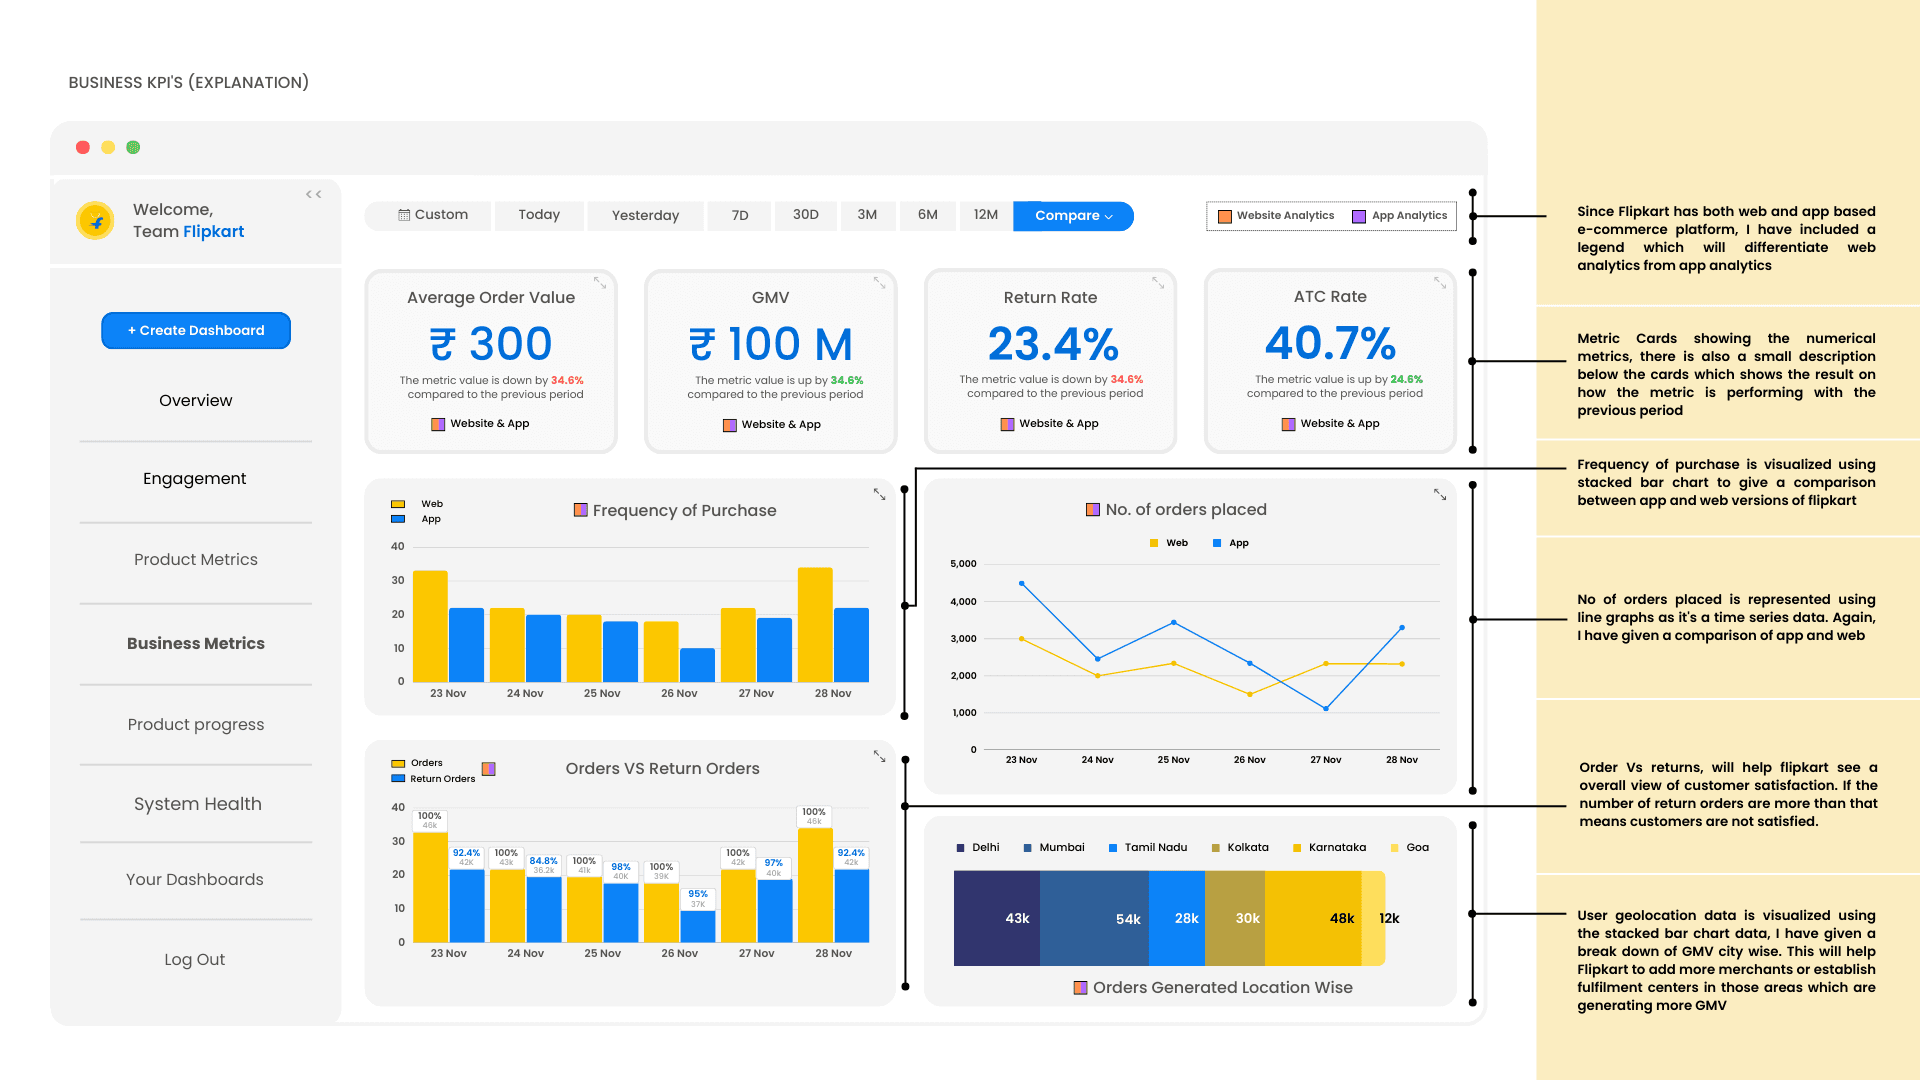Toggle Web series in orders placed legend

[1169, 543]
